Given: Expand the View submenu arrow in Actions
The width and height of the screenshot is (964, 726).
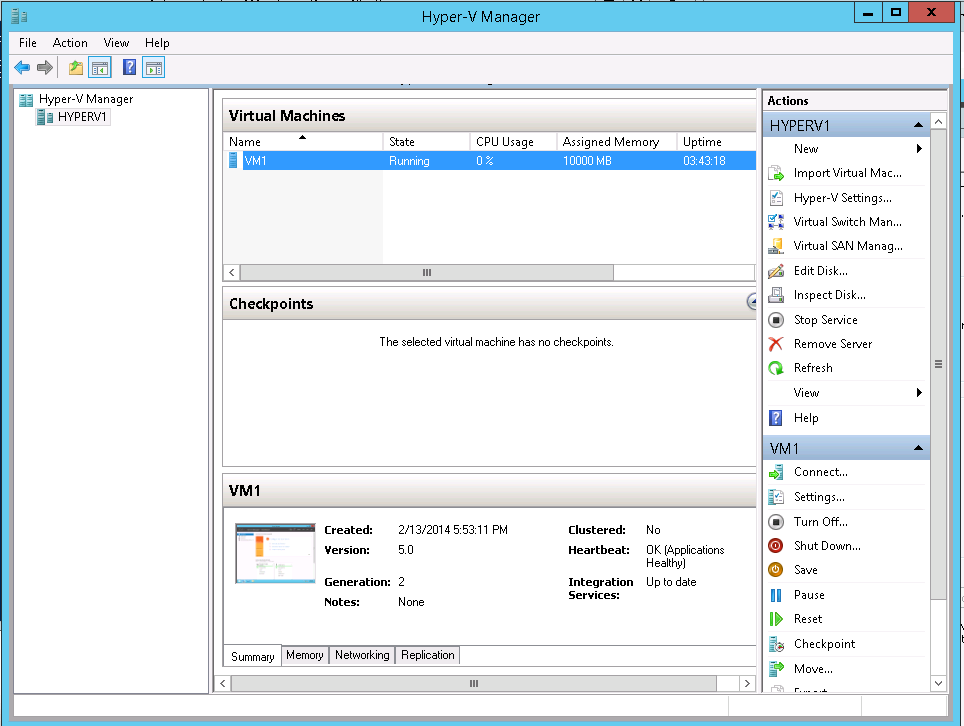Looking at the screenshot, I should click(919, 393).
